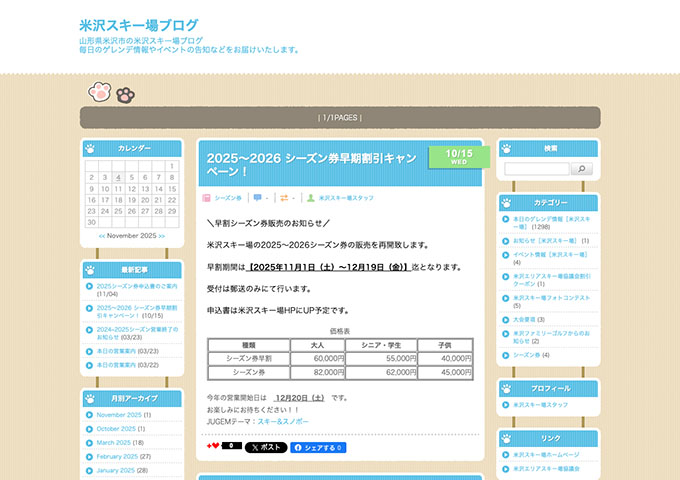Click the blue comment bubble icon
Image resolution: width=680 pixels, height=480 pixels.
coord(257,198)
